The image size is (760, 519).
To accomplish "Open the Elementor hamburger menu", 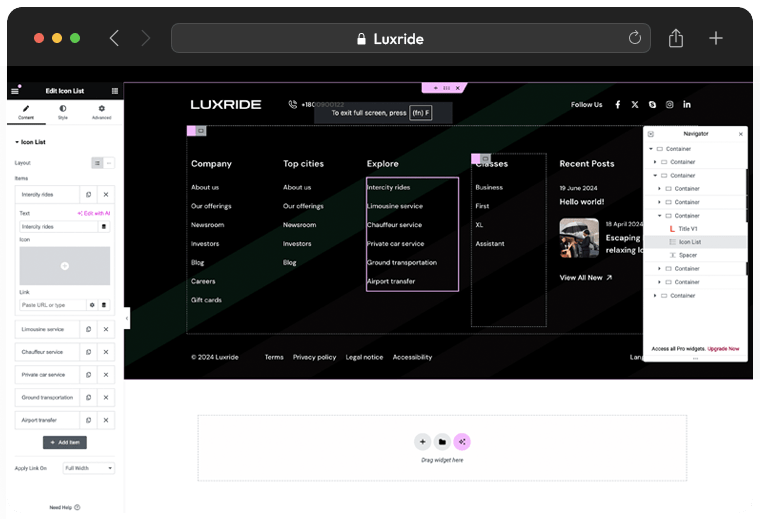I will 15,91.
